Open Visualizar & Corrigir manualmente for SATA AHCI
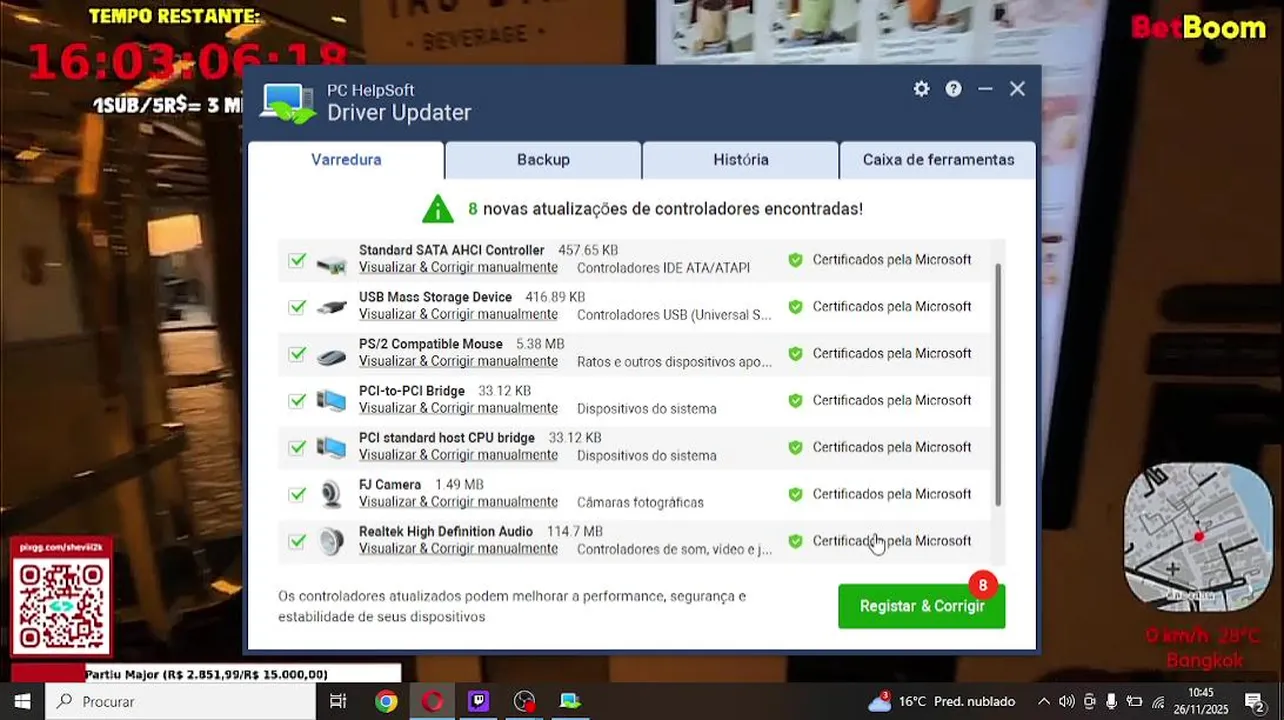The image size is (1284, 720). coord(458,268)
